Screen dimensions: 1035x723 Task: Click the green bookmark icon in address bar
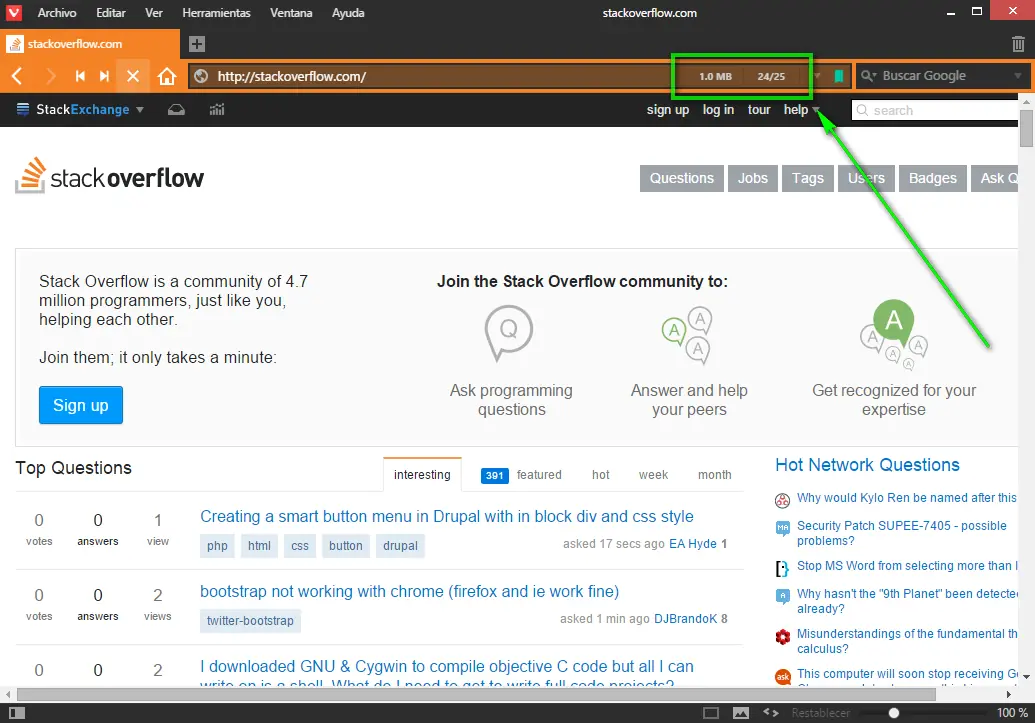(x=838, y=76)
